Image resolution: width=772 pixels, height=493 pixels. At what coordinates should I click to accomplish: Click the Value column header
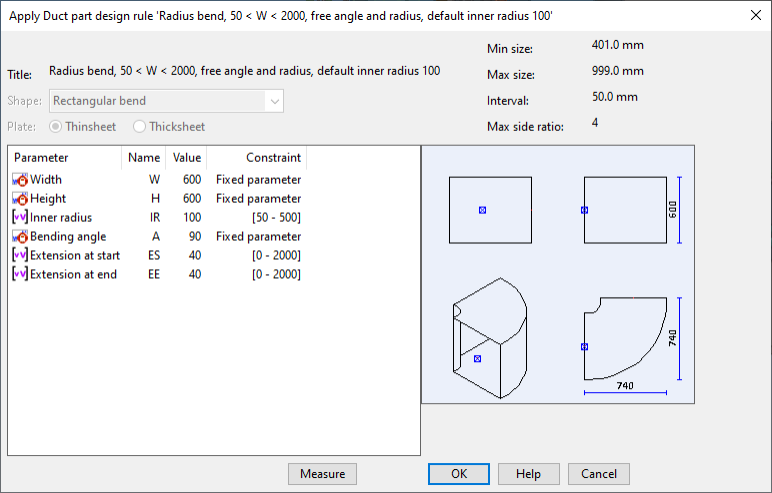186,158
